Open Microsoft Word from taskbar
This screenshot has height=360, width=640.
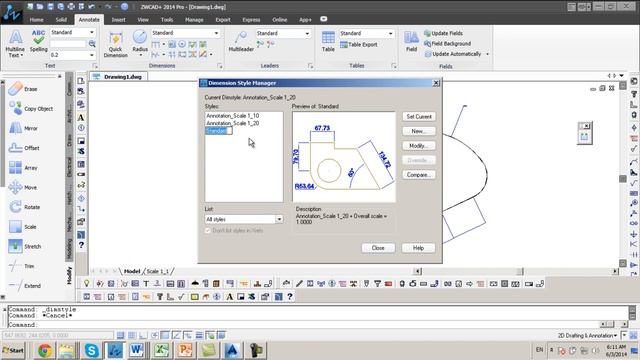click(x=137, y=350)
